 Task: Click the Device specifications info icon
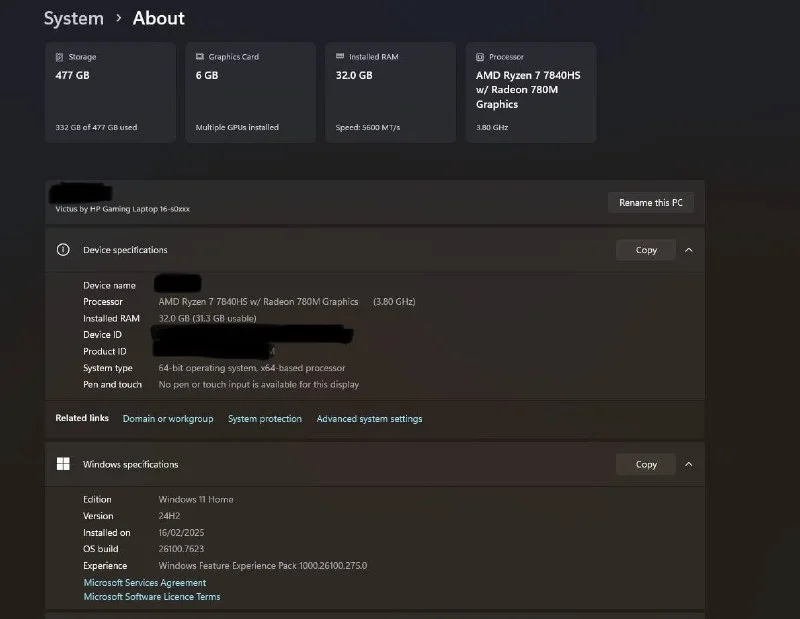(63, 250)
